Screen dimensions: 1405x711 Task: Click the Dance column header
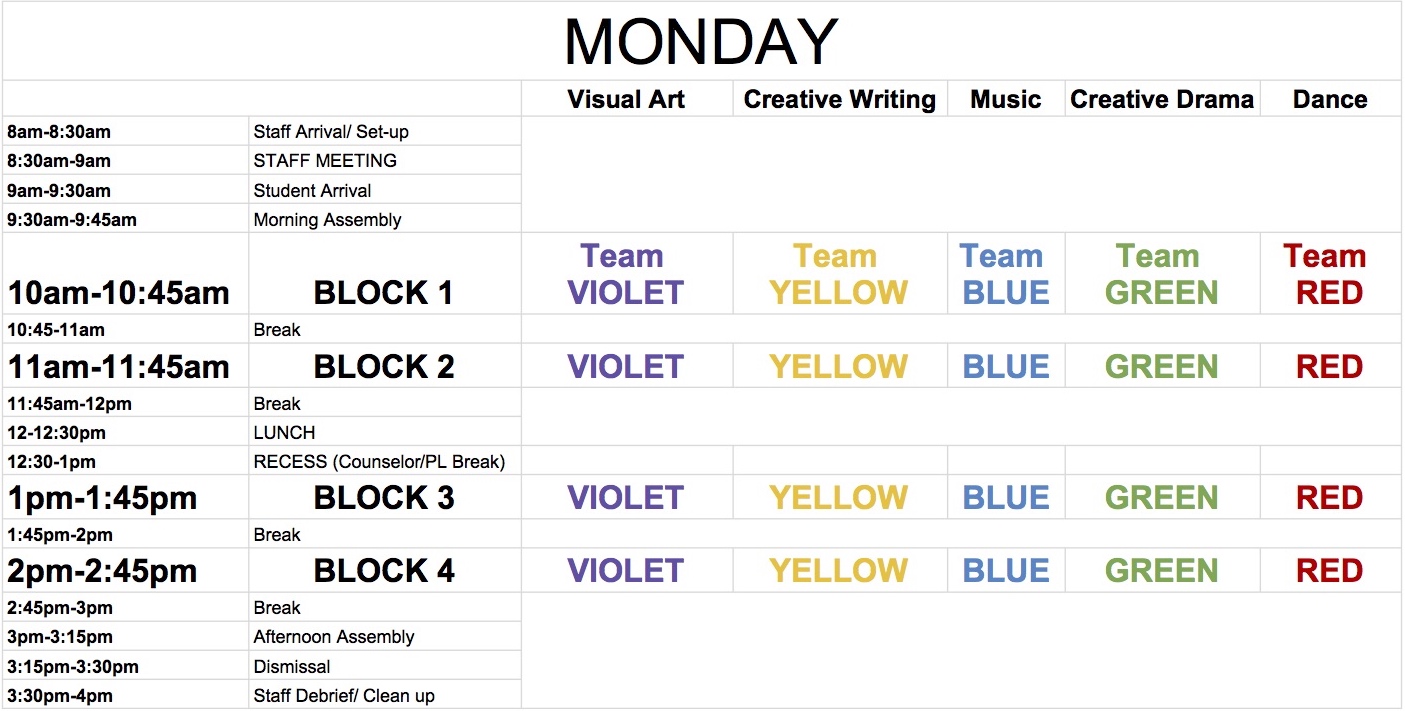point(1330,99)
